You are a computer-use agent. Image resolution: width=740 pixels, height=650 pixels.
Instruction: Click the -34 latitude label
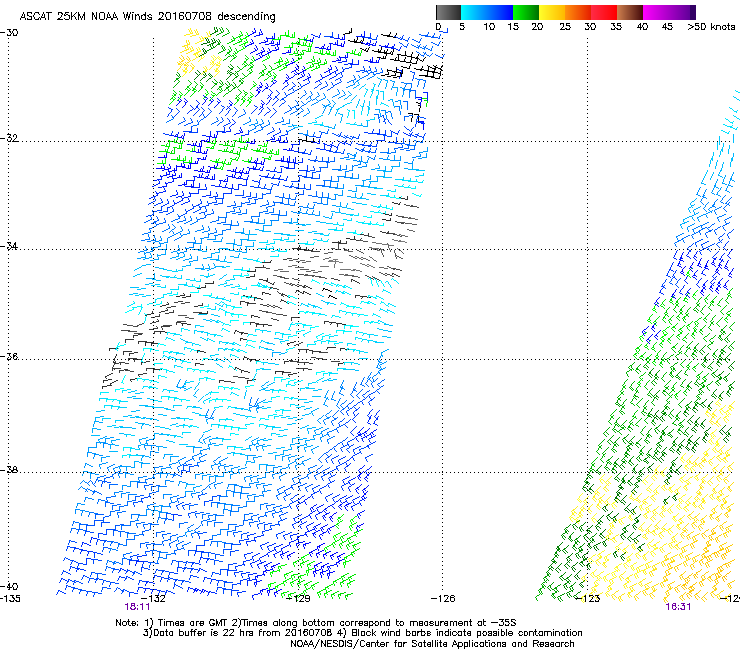coord(9,246)
